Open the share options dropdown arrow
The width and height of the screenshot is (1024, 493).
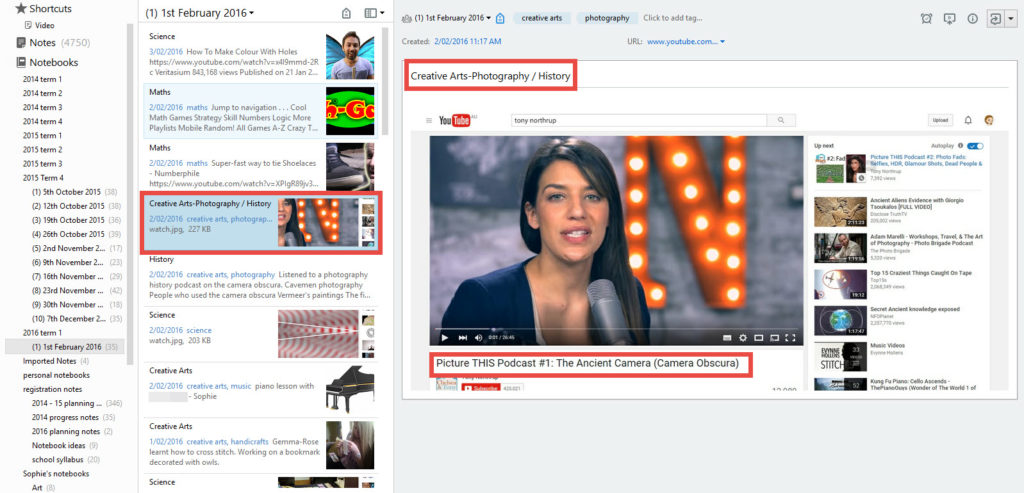(x=1012, y=18)
